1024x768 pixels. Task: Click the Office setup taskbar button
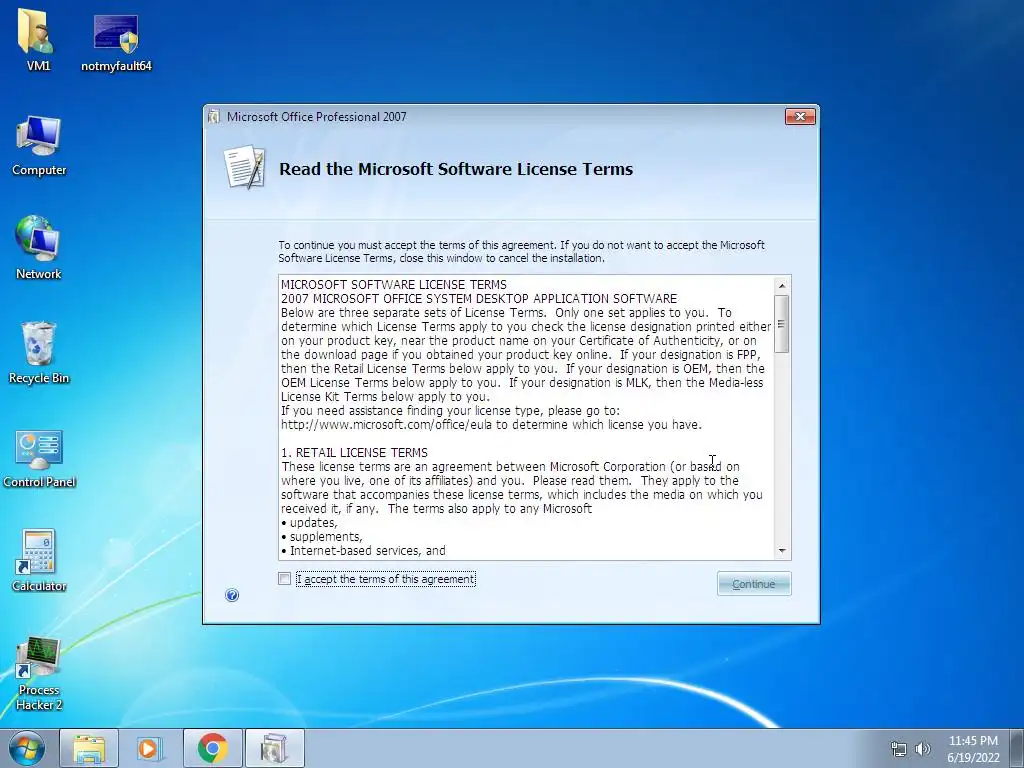pyautogui.click(x=274, y=748)
